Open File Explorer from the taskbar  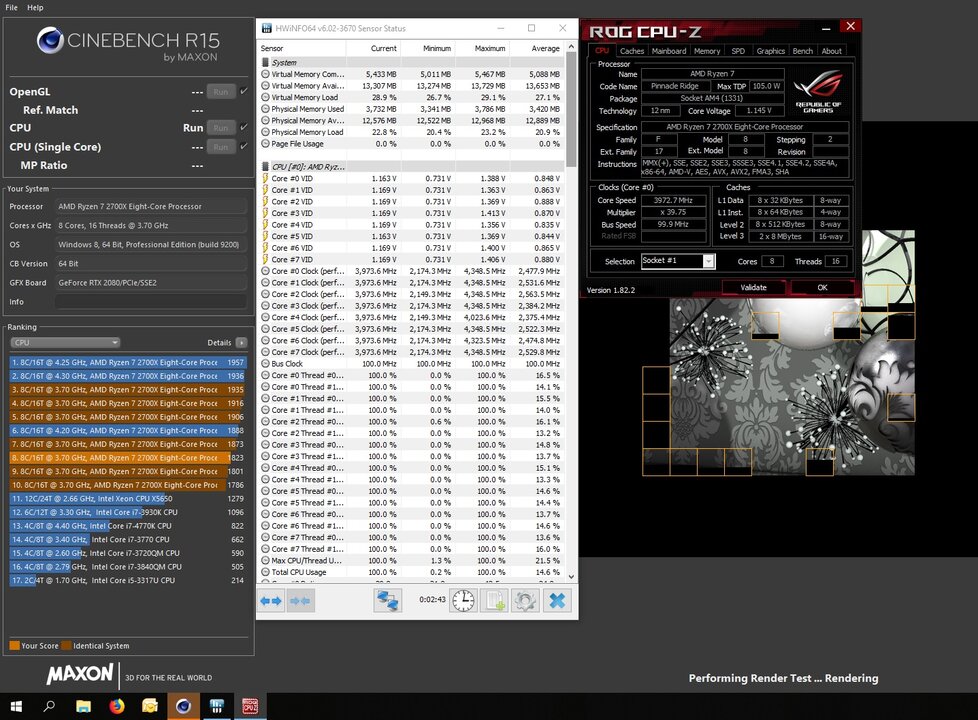point(83,706)
